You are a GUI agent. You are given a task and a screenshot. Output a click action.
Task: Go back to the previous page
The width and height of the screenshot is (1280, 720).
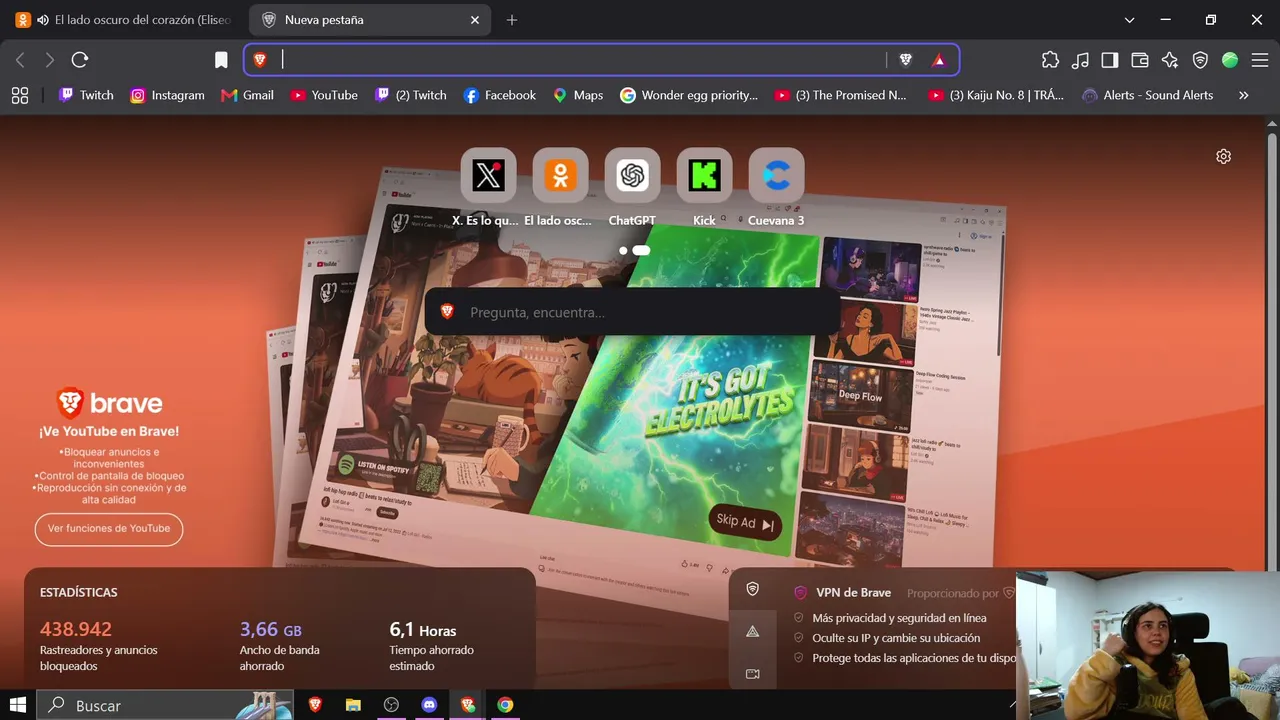pos(20,60)
